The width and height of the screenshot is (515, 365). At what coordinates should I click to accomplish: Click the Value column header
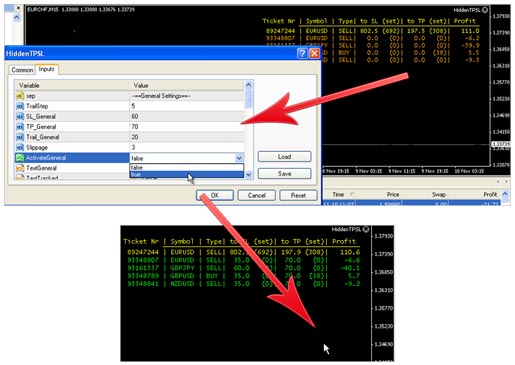(187, 86)
